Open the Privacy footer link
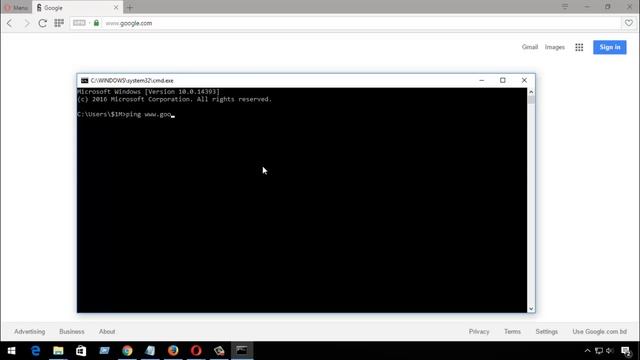The width and height of the screenshot is (640, 360). (479, 331)
